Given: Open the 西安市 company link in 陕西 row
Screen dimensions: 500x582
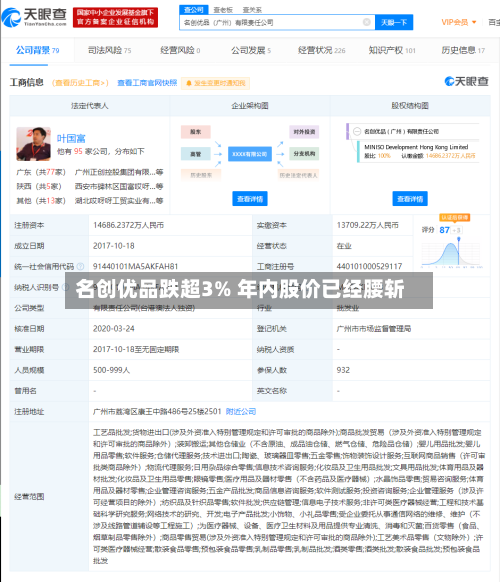Looking at the screenshot, I should coord(119,186).
